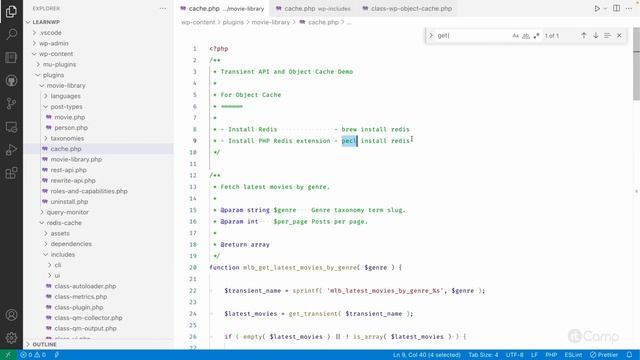Expand the mu-plugins folder
The height and width of the screenshot is (360, 640).
pos(38,64)
